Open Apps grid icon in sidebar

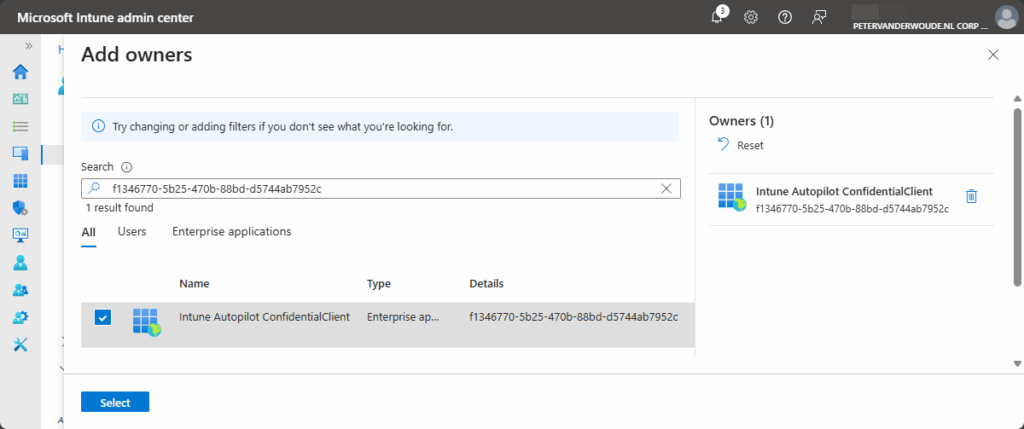[x=20, y=181]
